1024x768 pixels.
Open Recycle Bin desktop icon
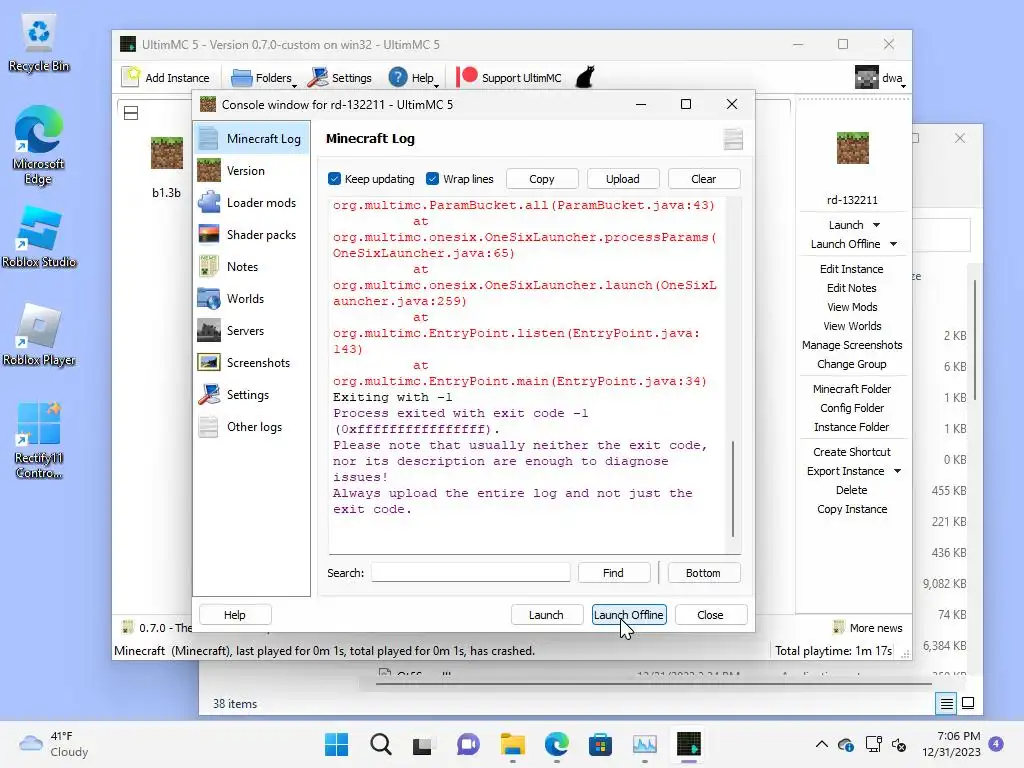click(39, 44)
